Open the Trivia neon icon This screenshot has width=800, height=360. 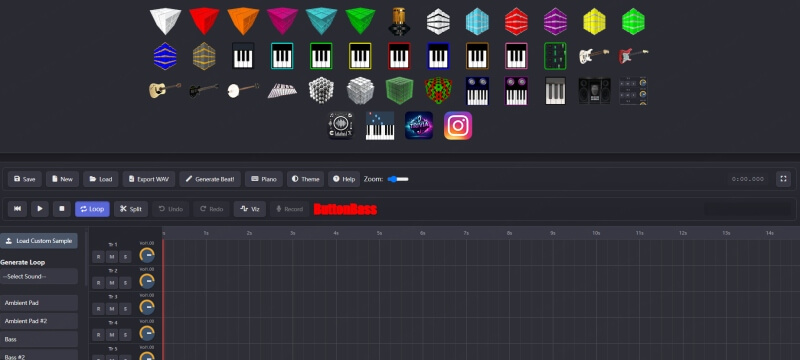419,126
